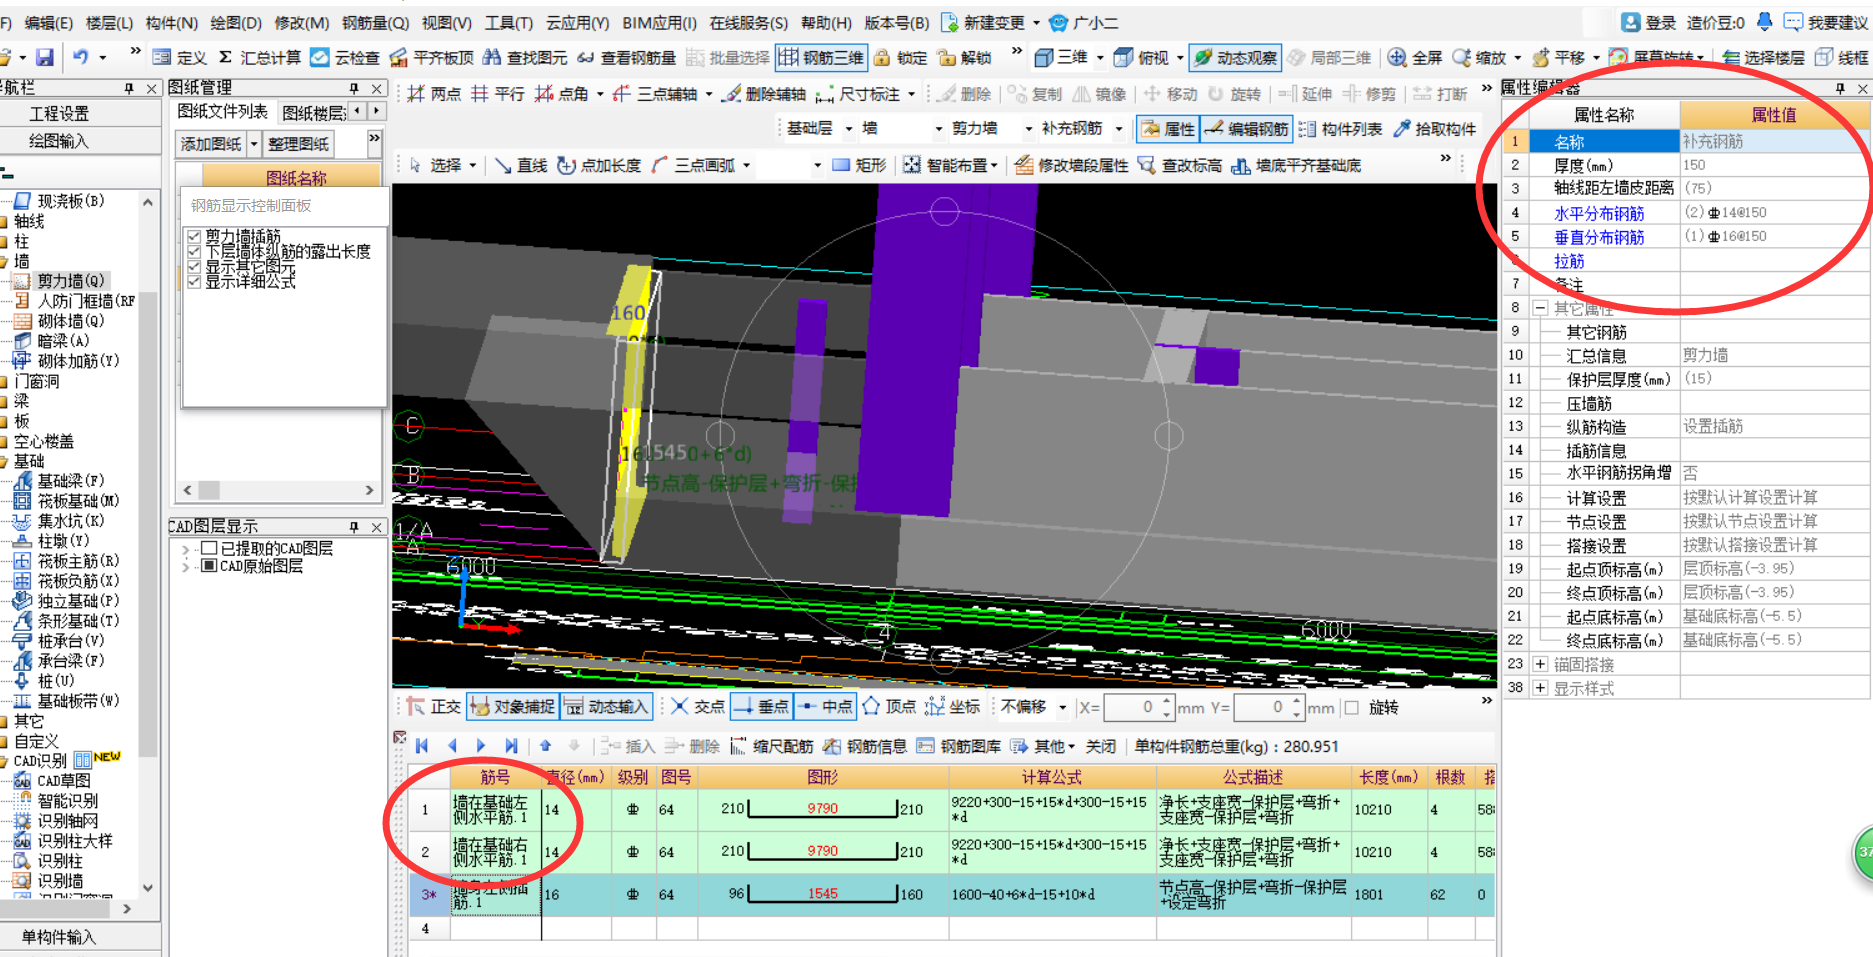Open 构件列表 component list
The width and height of the screenshot is (1873, 957).
[1340, 128]
